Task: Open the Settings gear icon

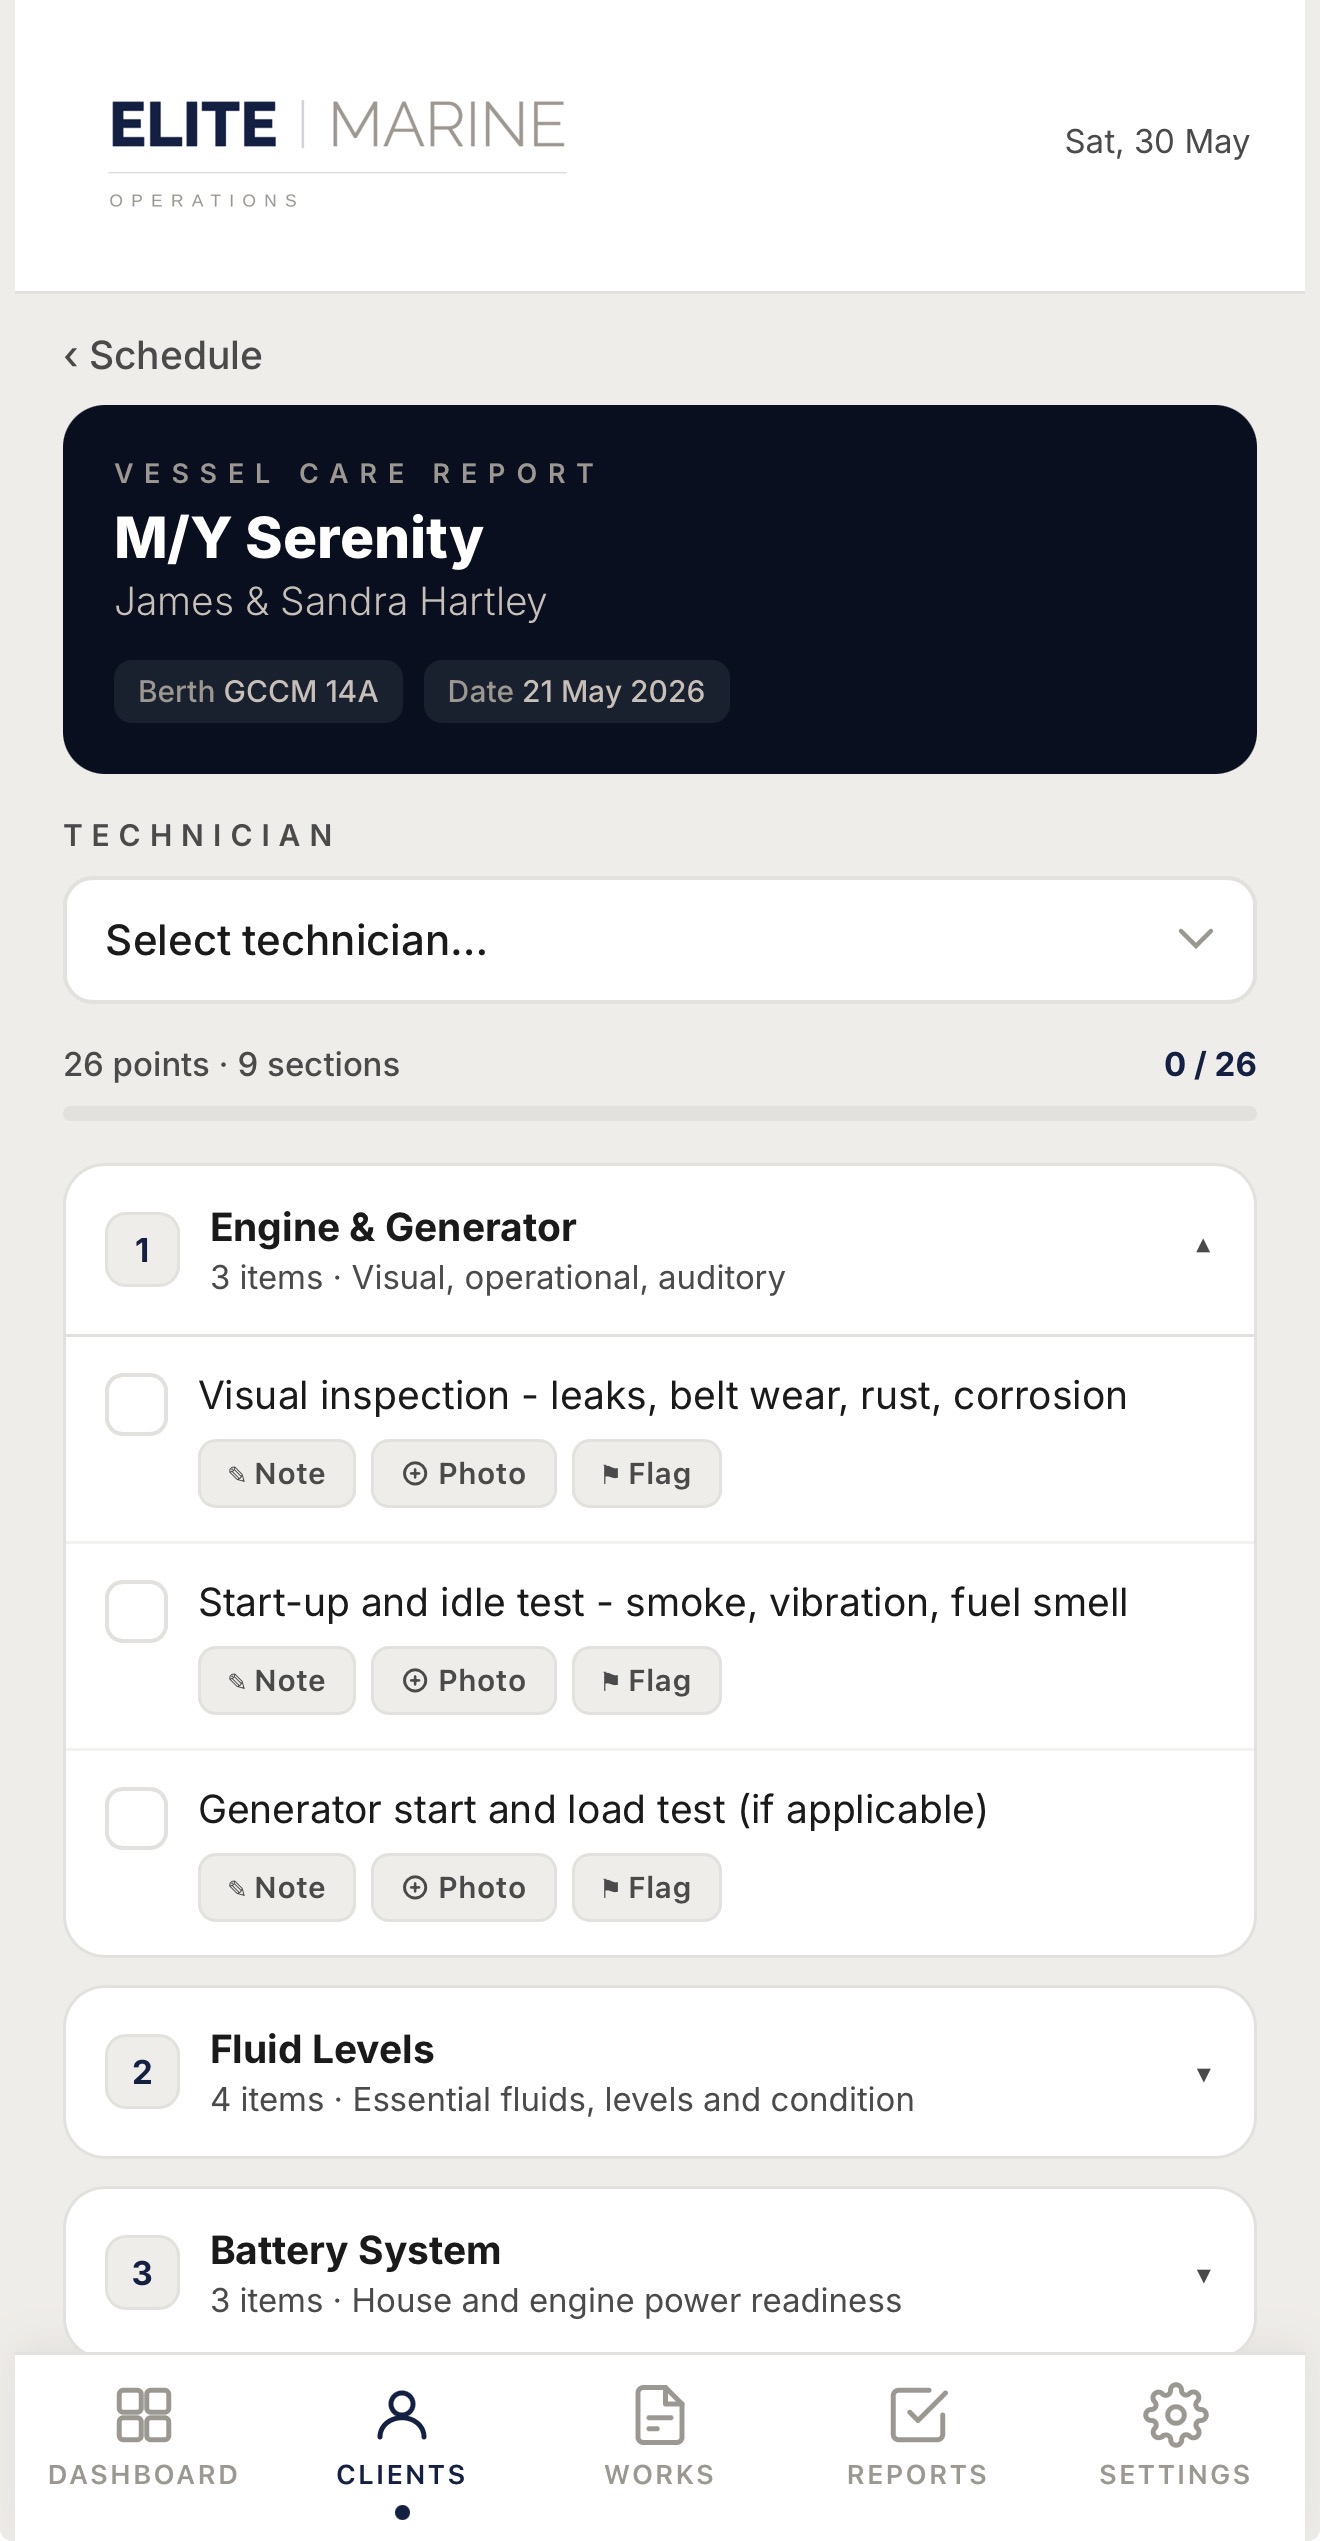Action: pyautogui.click(x=1176, y=2415)
